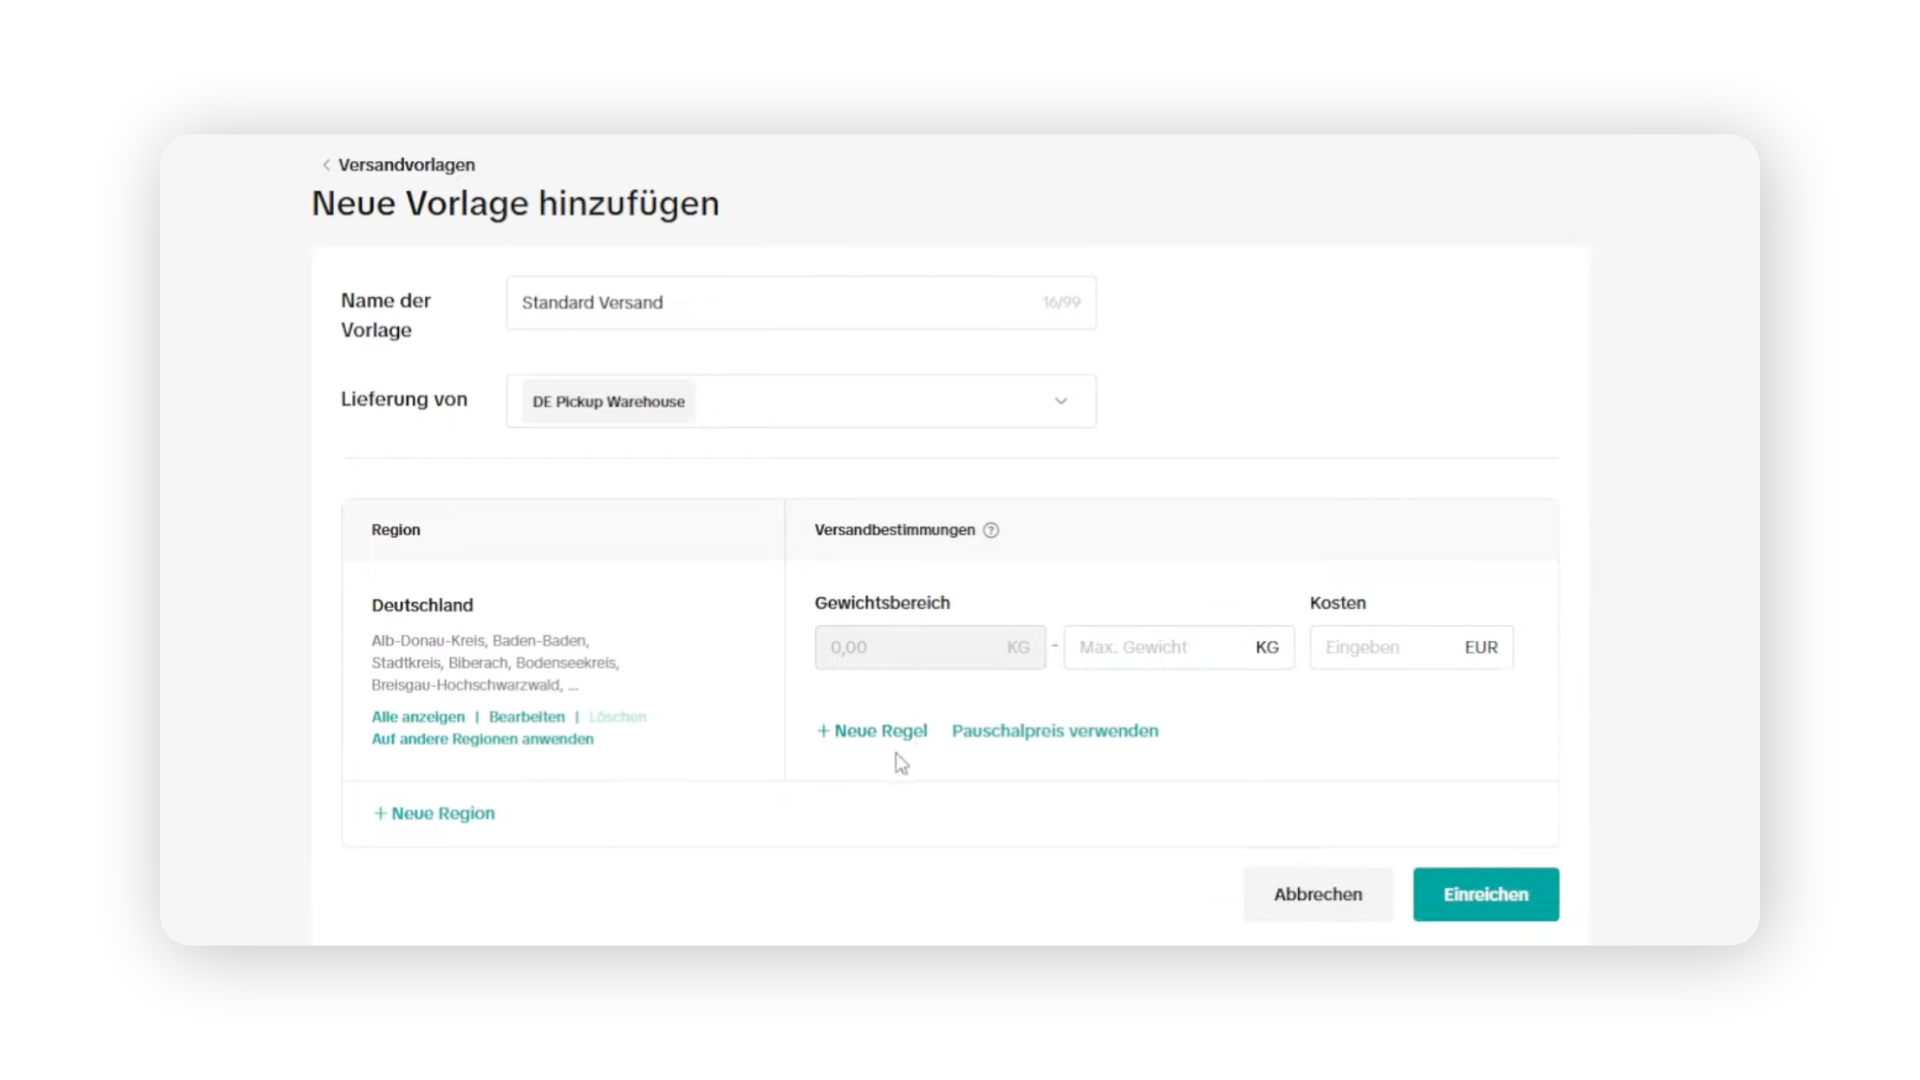Viewport: 1920px width, 1080px height.
Task: Click the Kosten Eingeben EUR field
Action: pos(1411,647)
